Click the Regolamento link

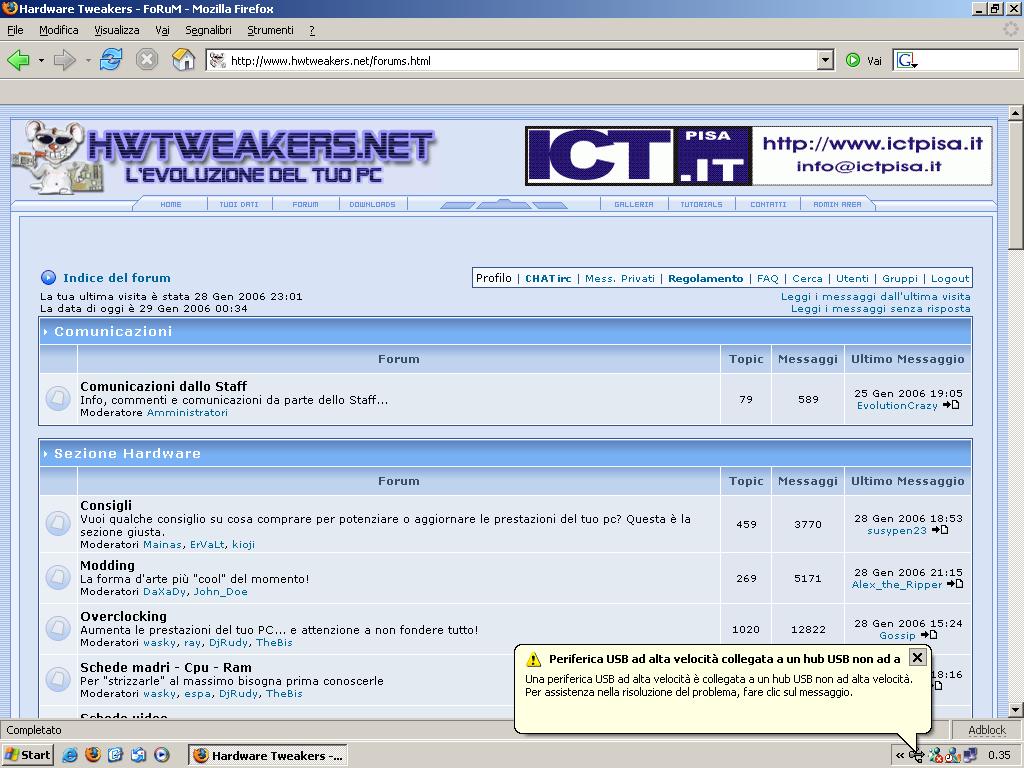point(705,278)
